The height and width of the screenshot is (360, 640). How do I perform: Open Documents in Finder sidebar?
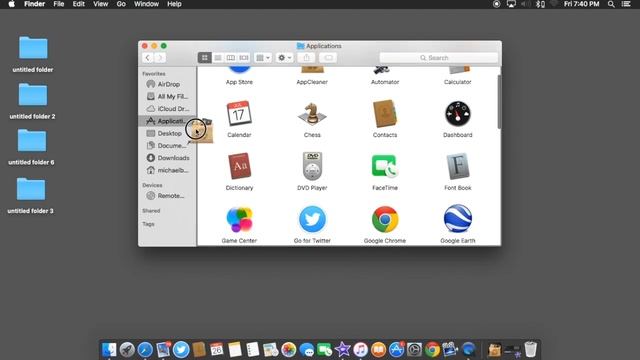(167, 145)
